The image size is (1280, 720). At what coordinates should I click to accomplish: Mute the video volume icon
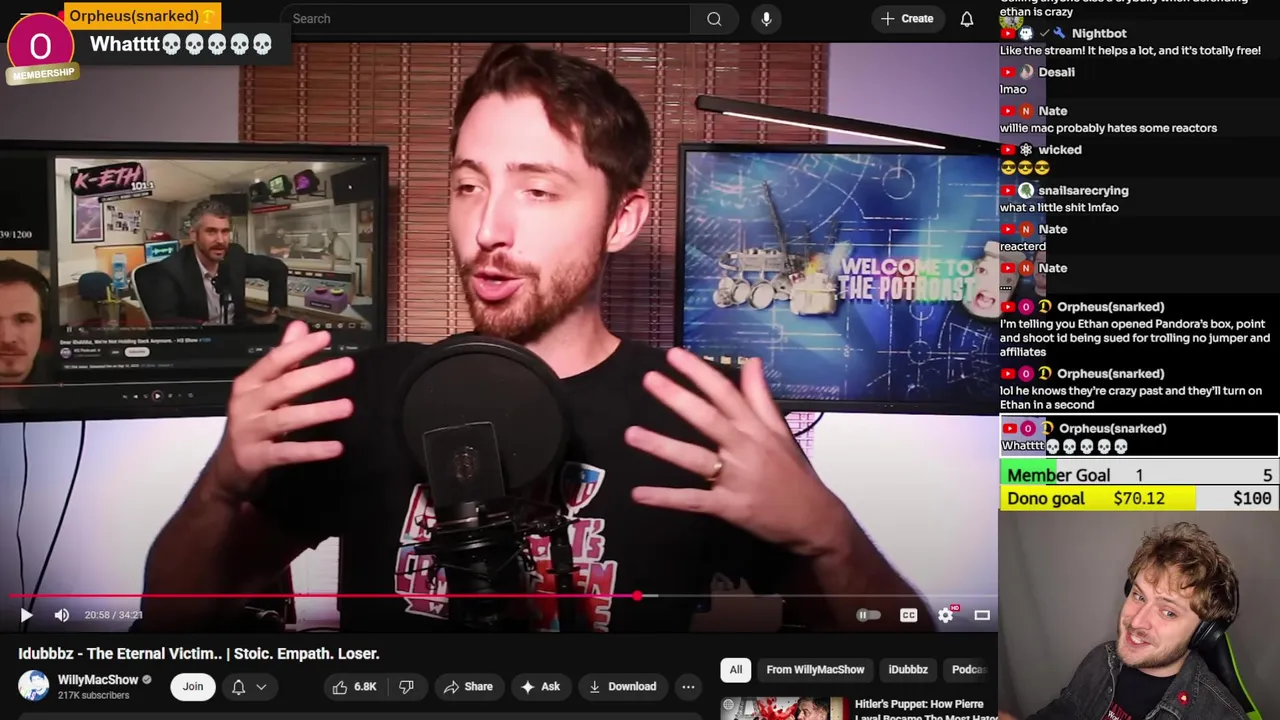(62, 615)
